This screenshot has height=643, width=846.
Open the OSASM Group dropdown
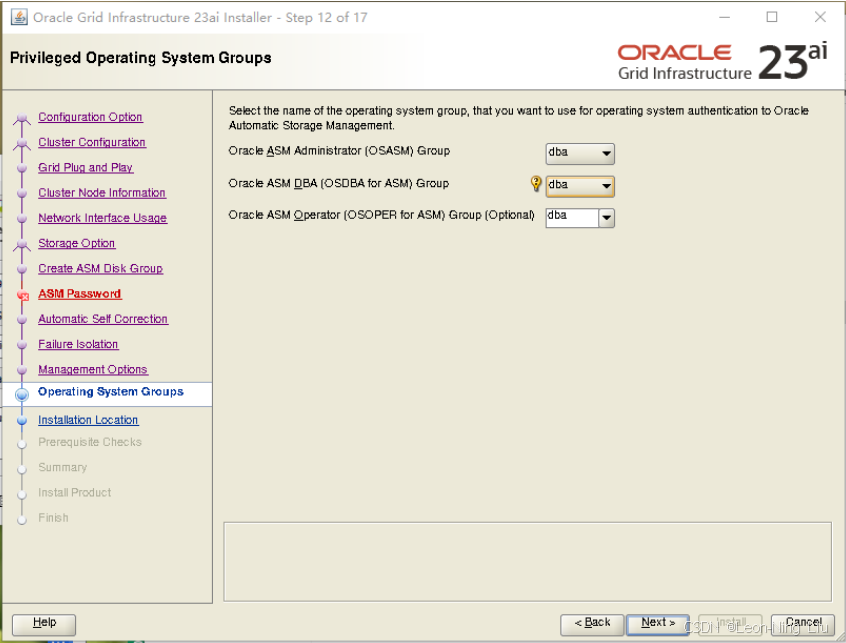click(x=580, y=153)
